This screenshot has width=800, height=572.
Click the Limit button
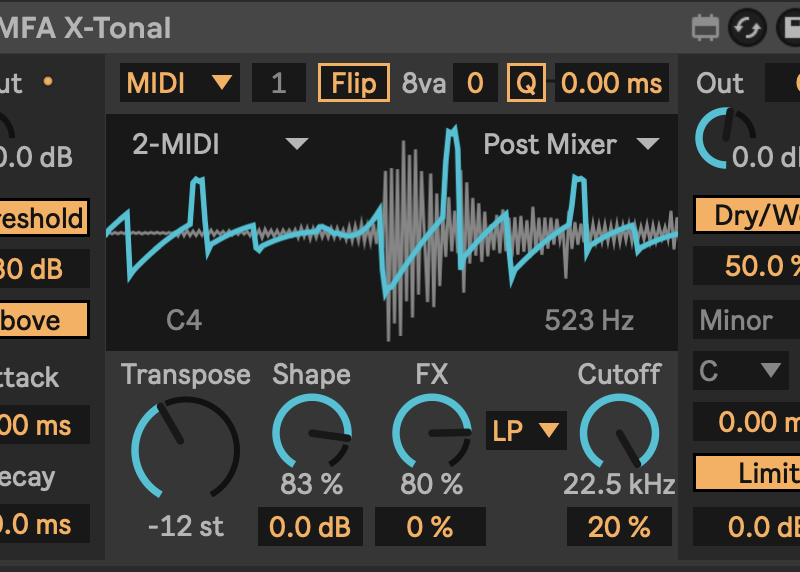tap(750, 473)
